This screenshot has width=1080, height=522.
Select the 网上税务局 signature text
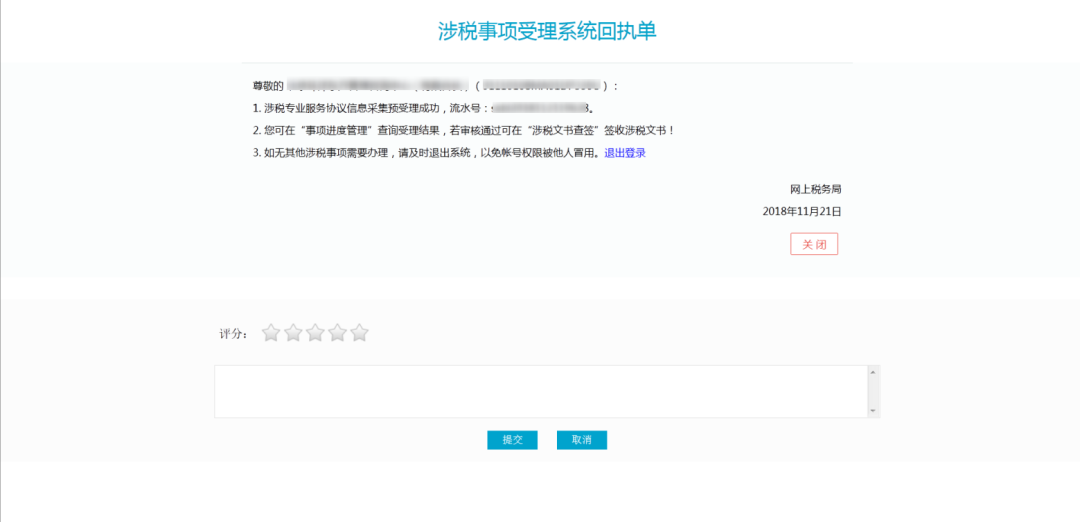pyautogui.click(x=816, y=189)
